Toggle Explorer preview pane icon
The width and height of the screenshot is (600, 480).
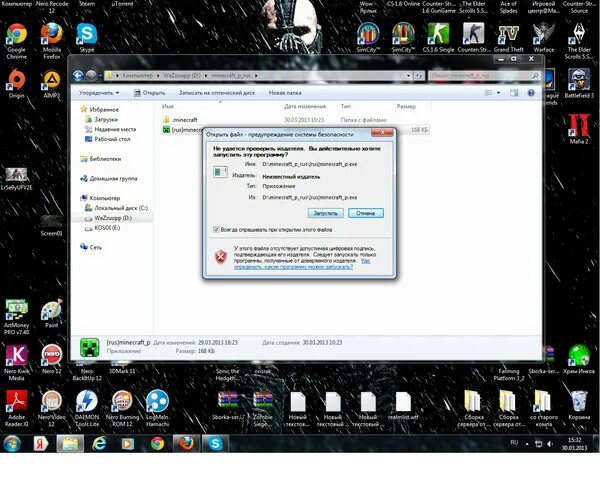[514, 93]
